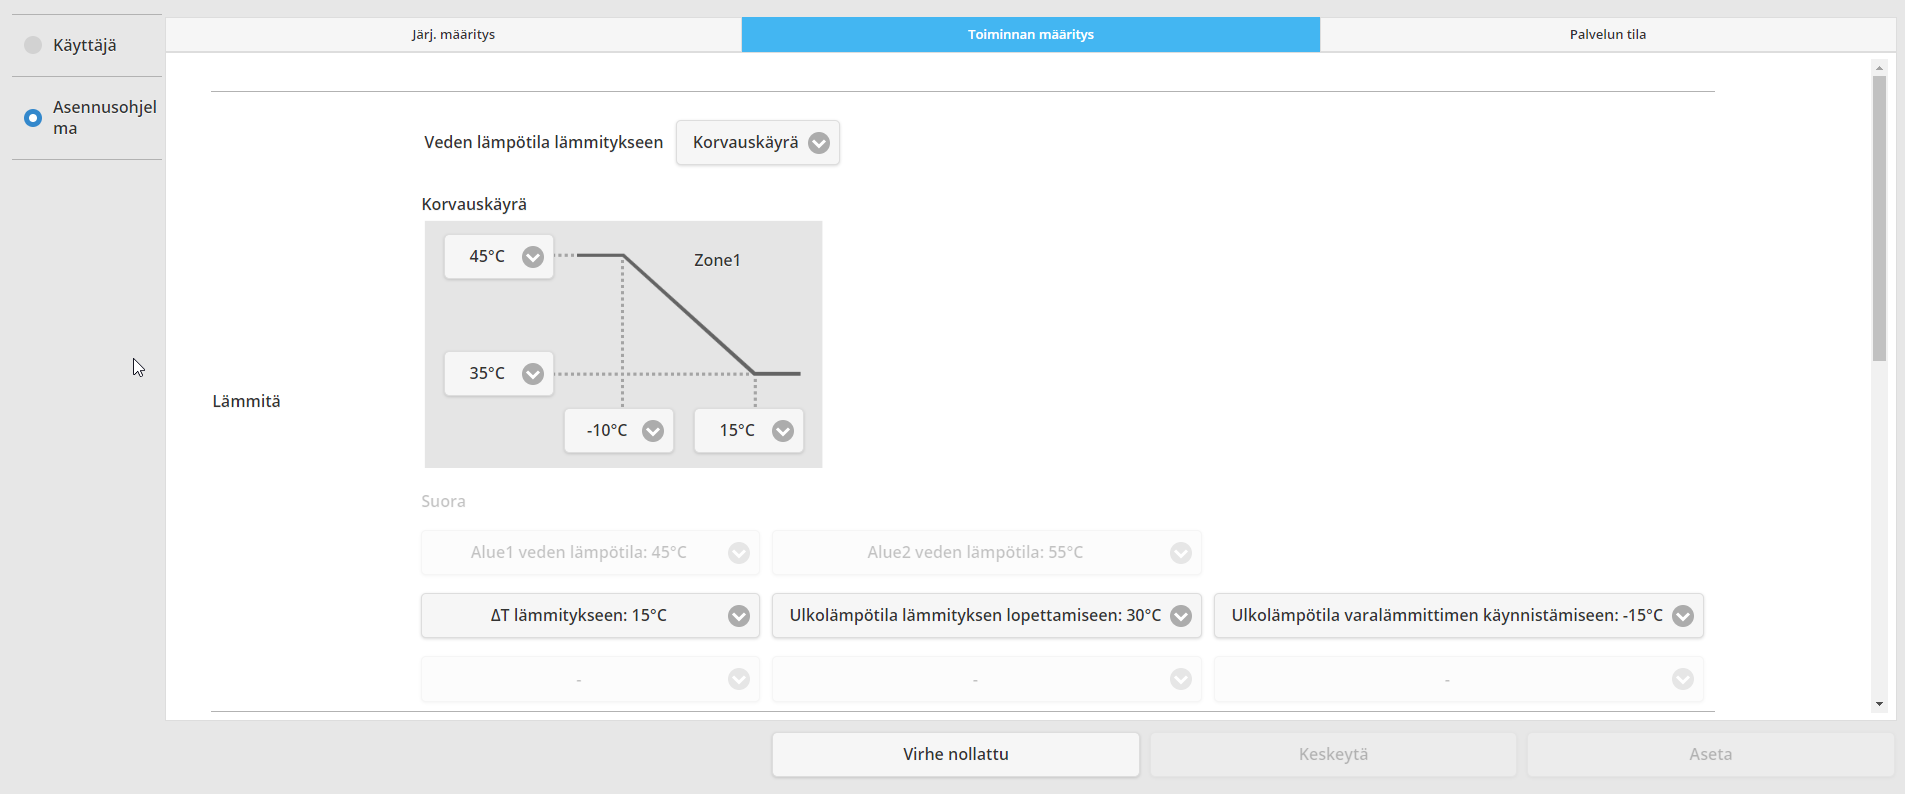1905x794 pixels.
Task: Open Ulkolämpötila lämmityksen lopettamiseen: 30°C dropdown
Action: [x=986, y=615]
